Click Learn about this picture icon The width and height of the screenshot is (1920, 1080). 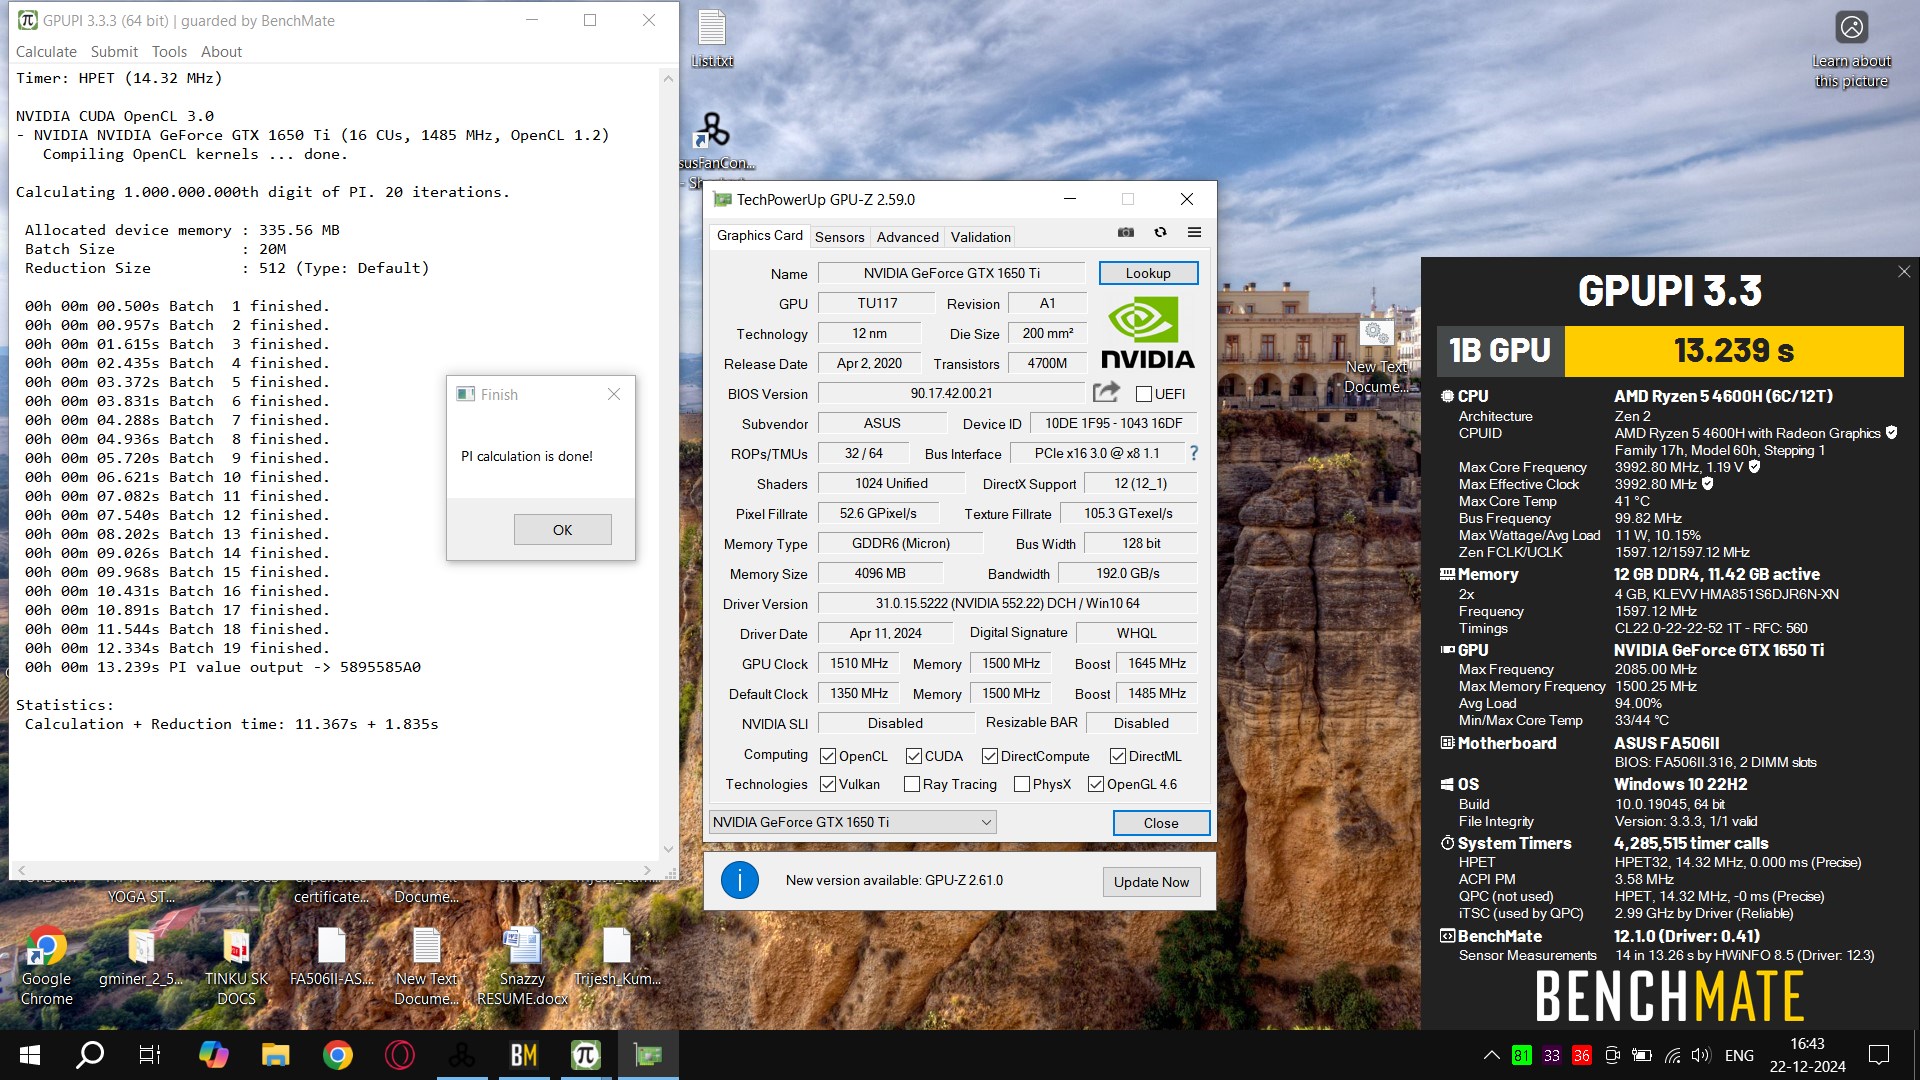pos(1852,50)
